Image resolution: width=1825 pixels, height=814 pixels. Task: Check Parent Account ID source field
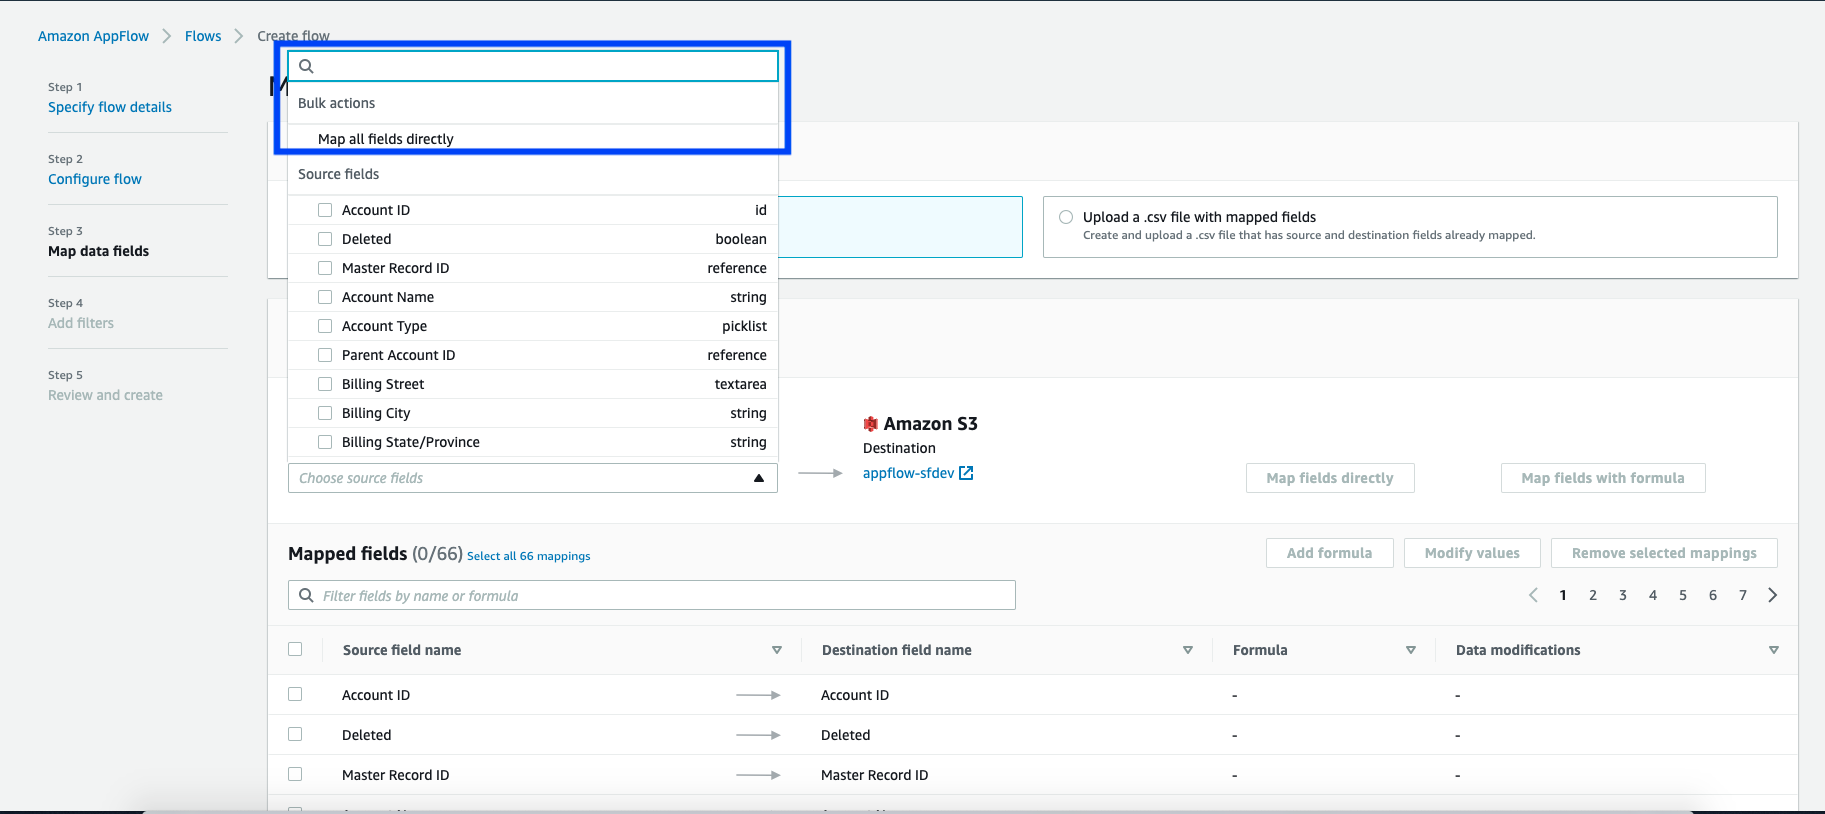[x=325, y=355]
